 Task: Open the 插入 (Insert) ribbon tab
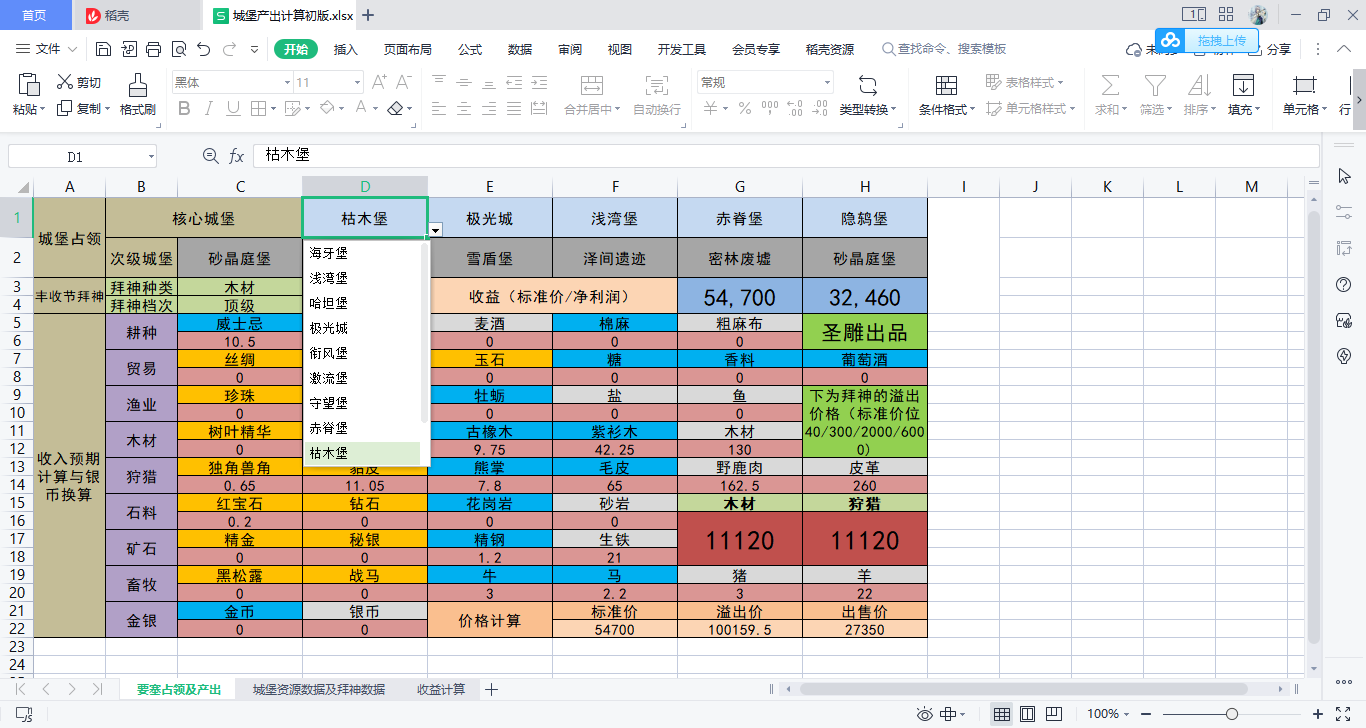tap(346, 49)
